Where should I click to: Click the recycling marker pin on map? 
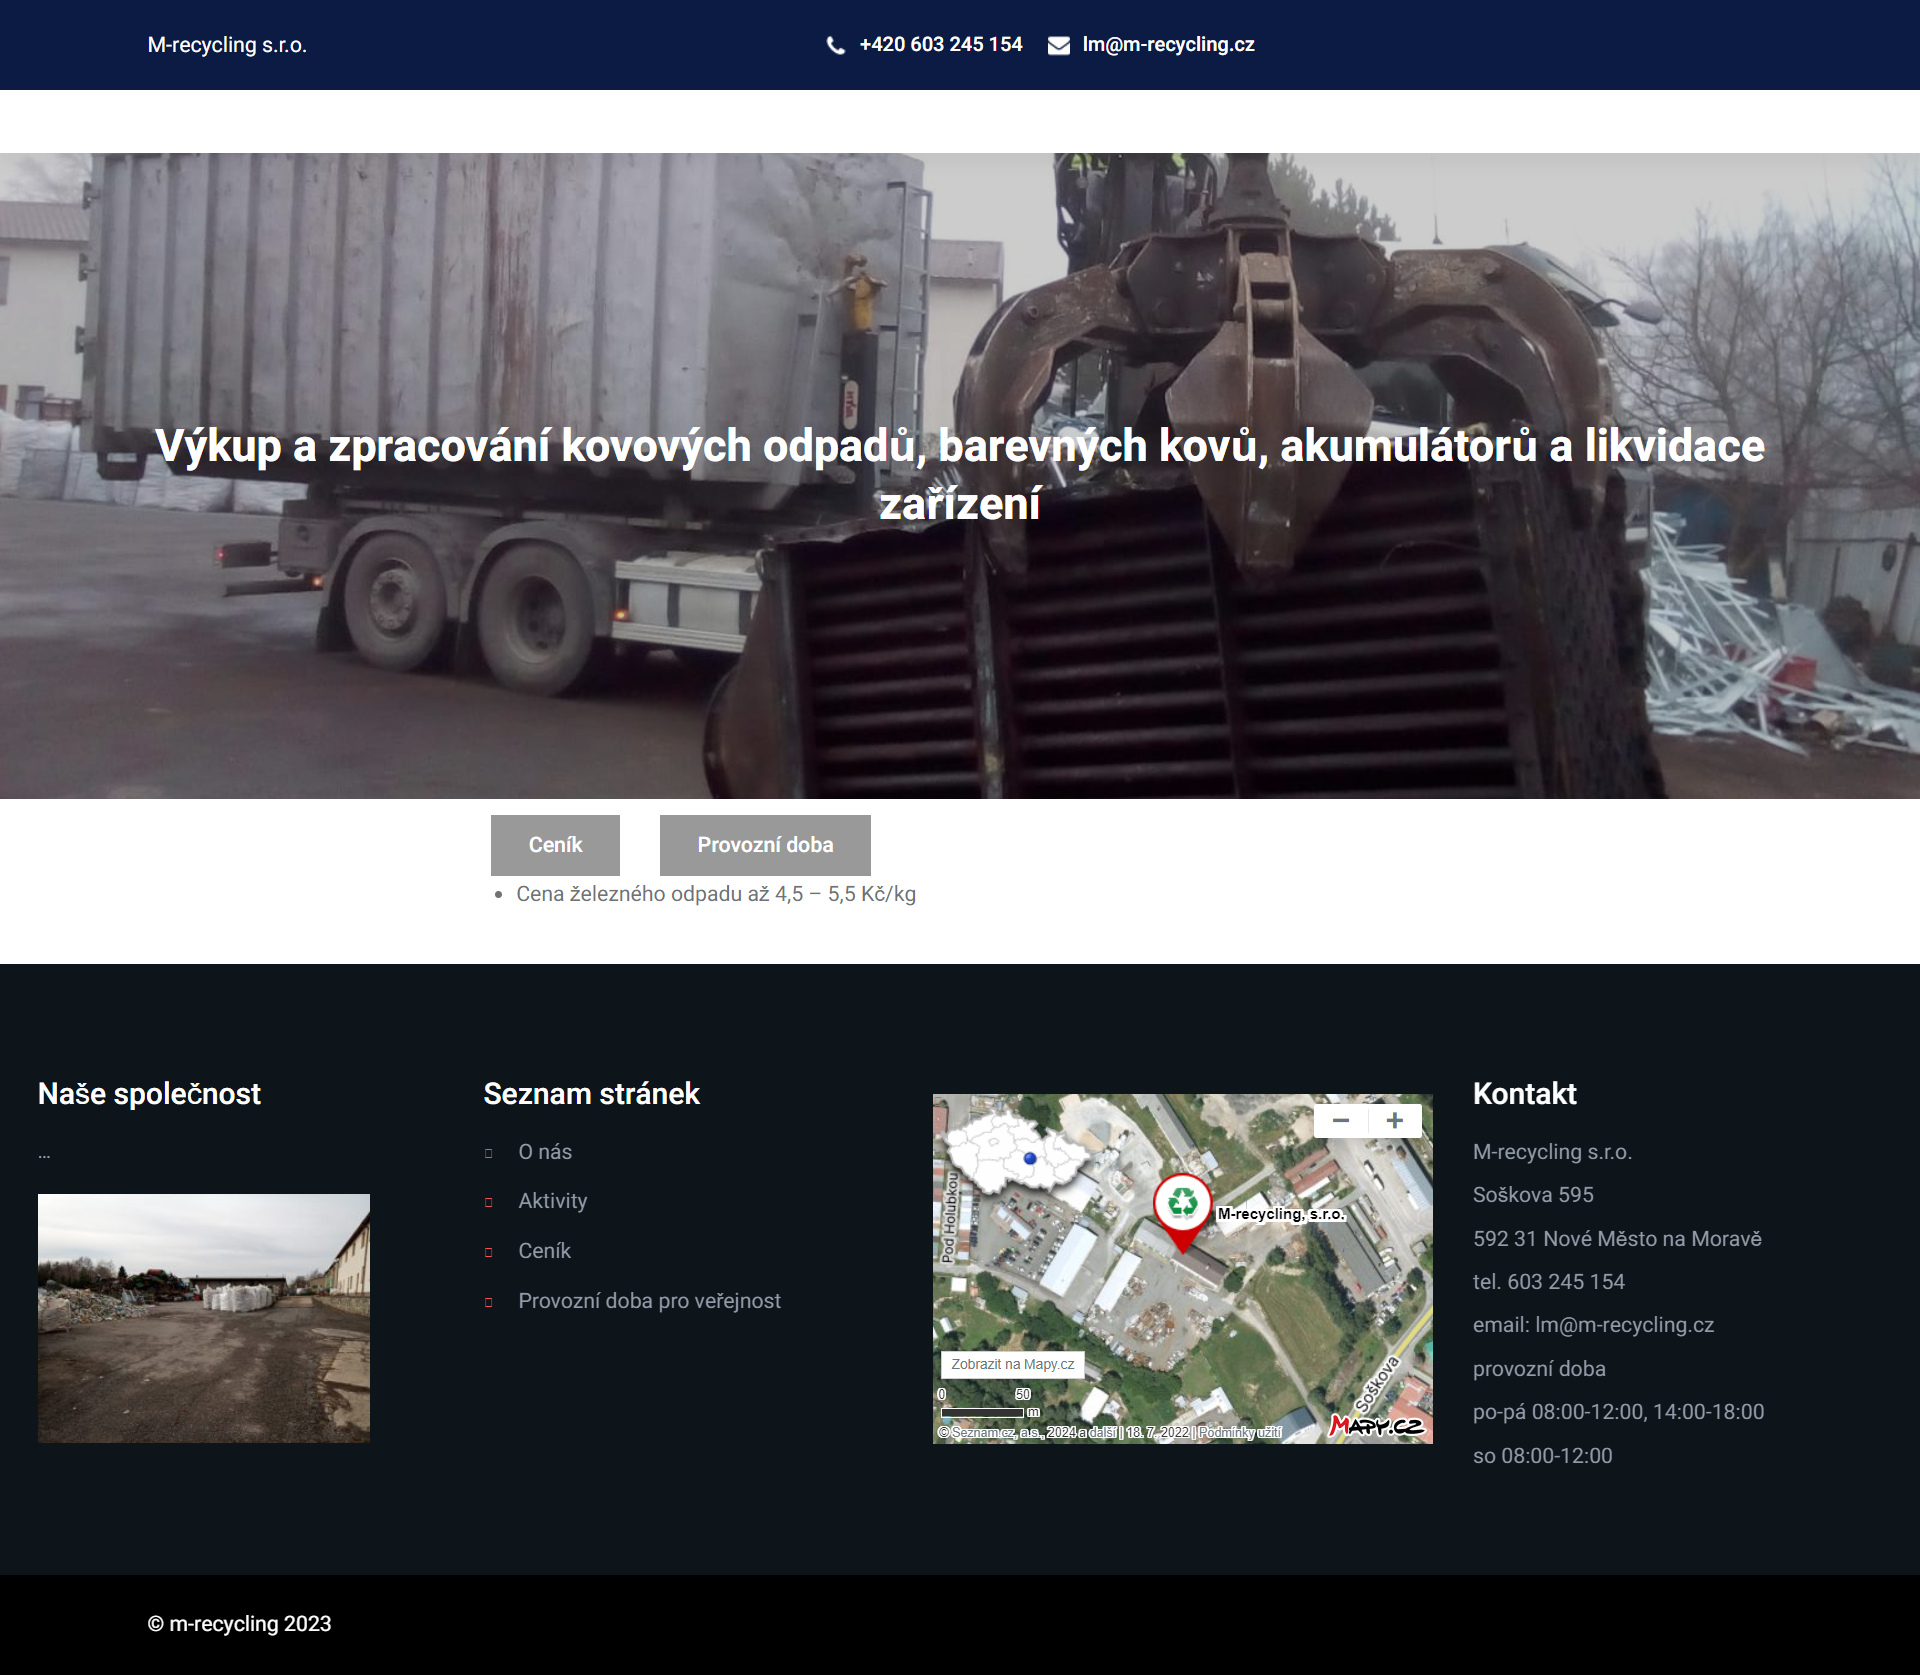1182,1205
